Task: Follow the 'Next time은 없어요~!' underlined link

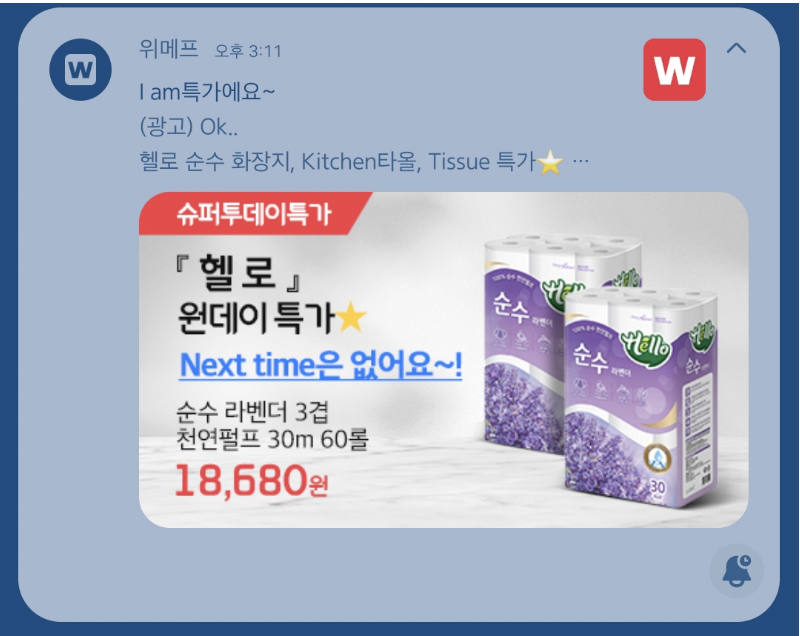Action: [321, 365]
